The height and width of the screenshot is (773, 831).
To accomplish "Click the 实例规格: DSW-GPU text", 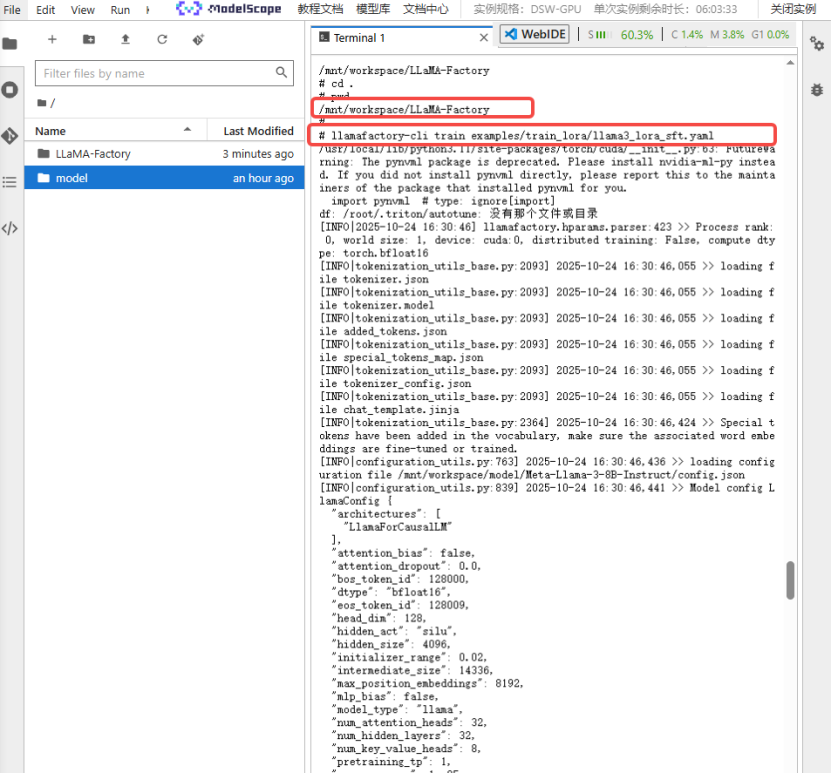I will click(527, 9).
